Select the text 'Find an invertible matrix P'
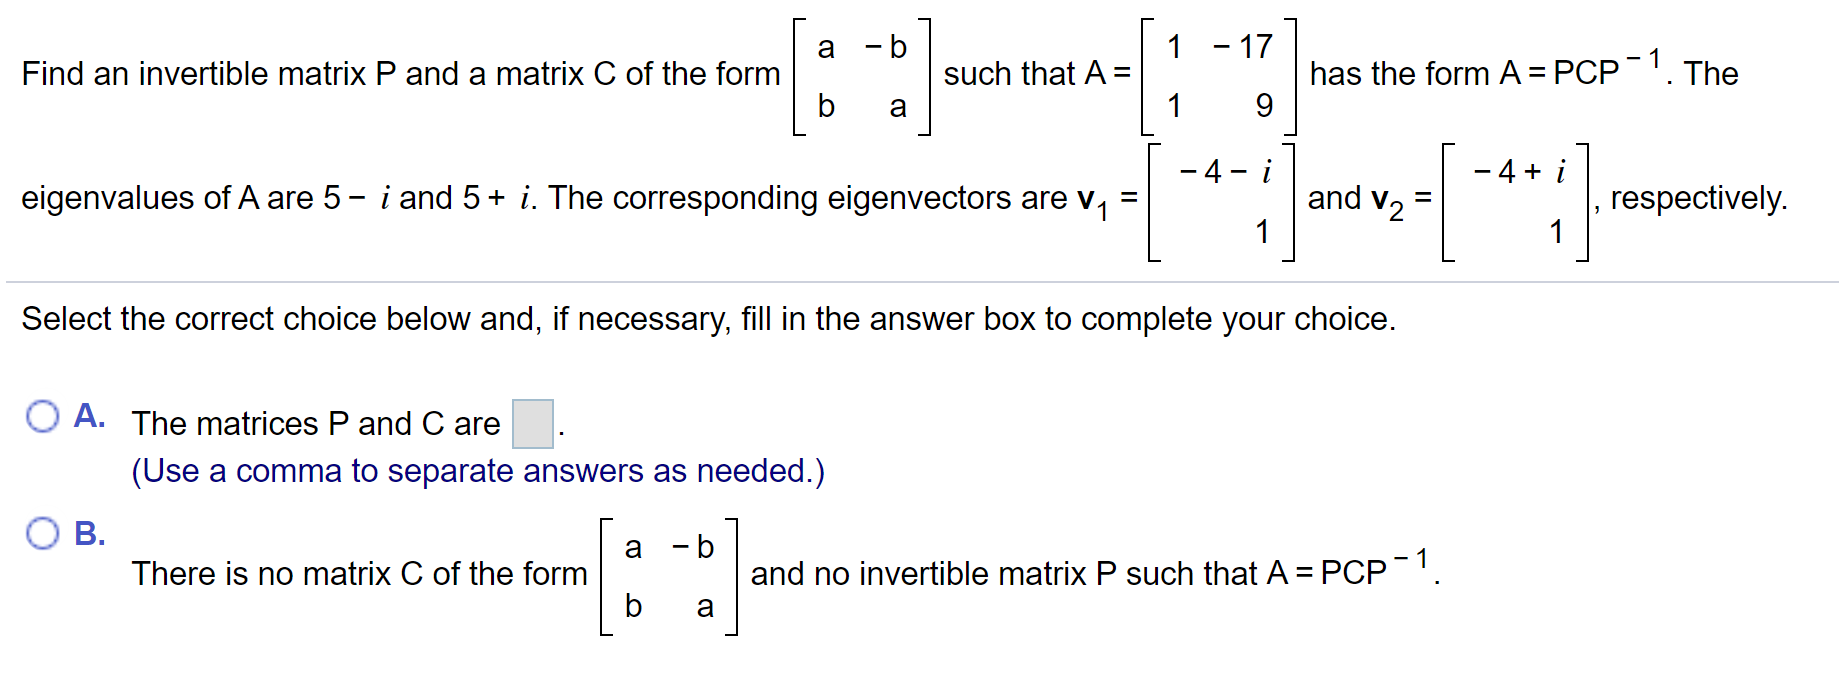The image size is (1839, 679). pyautogui.click(x=200, y=73)
